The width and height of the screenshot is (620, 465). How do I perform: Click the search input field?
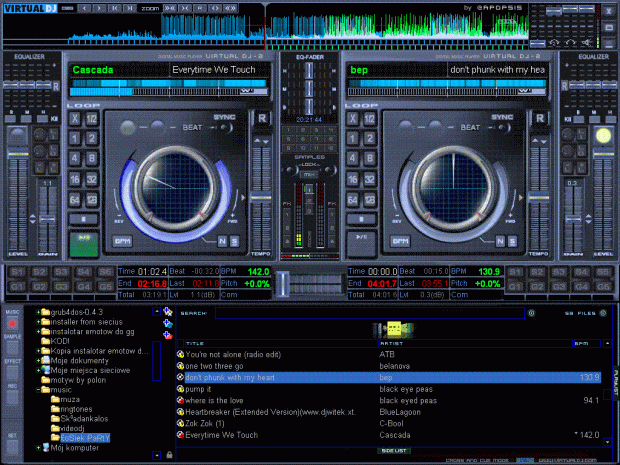click(x=370, y=313)
